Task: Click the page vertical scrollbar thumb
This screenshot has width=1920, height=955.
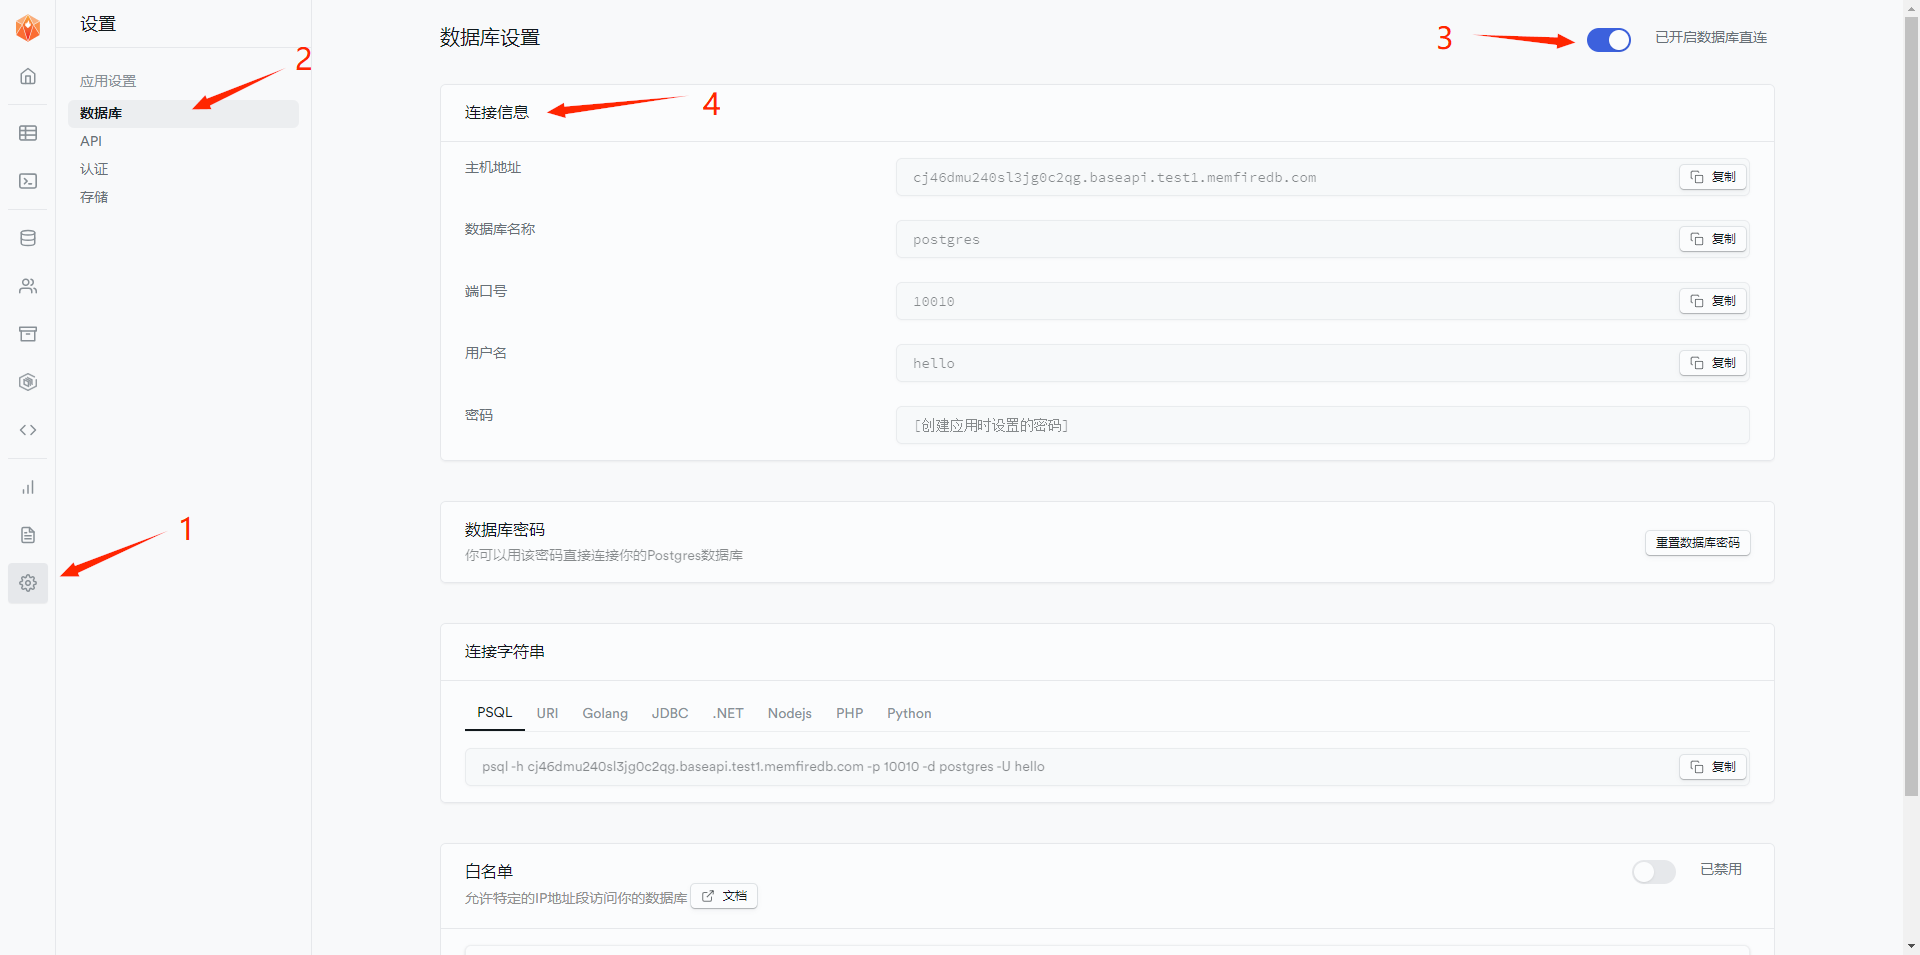Action: coord(1911,405)
